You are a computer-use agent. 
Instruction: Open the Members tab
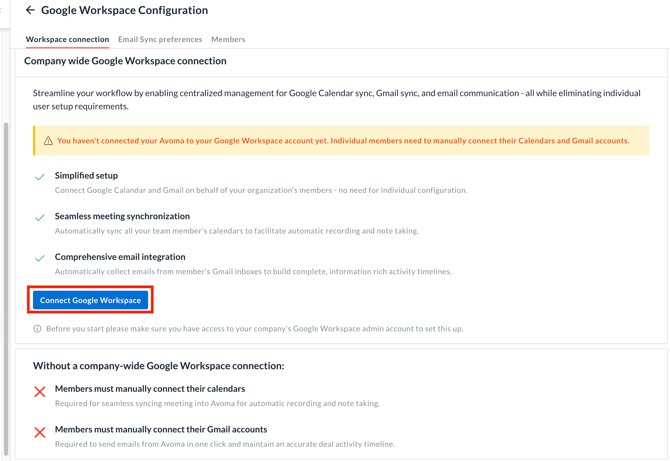click(228, 39)
